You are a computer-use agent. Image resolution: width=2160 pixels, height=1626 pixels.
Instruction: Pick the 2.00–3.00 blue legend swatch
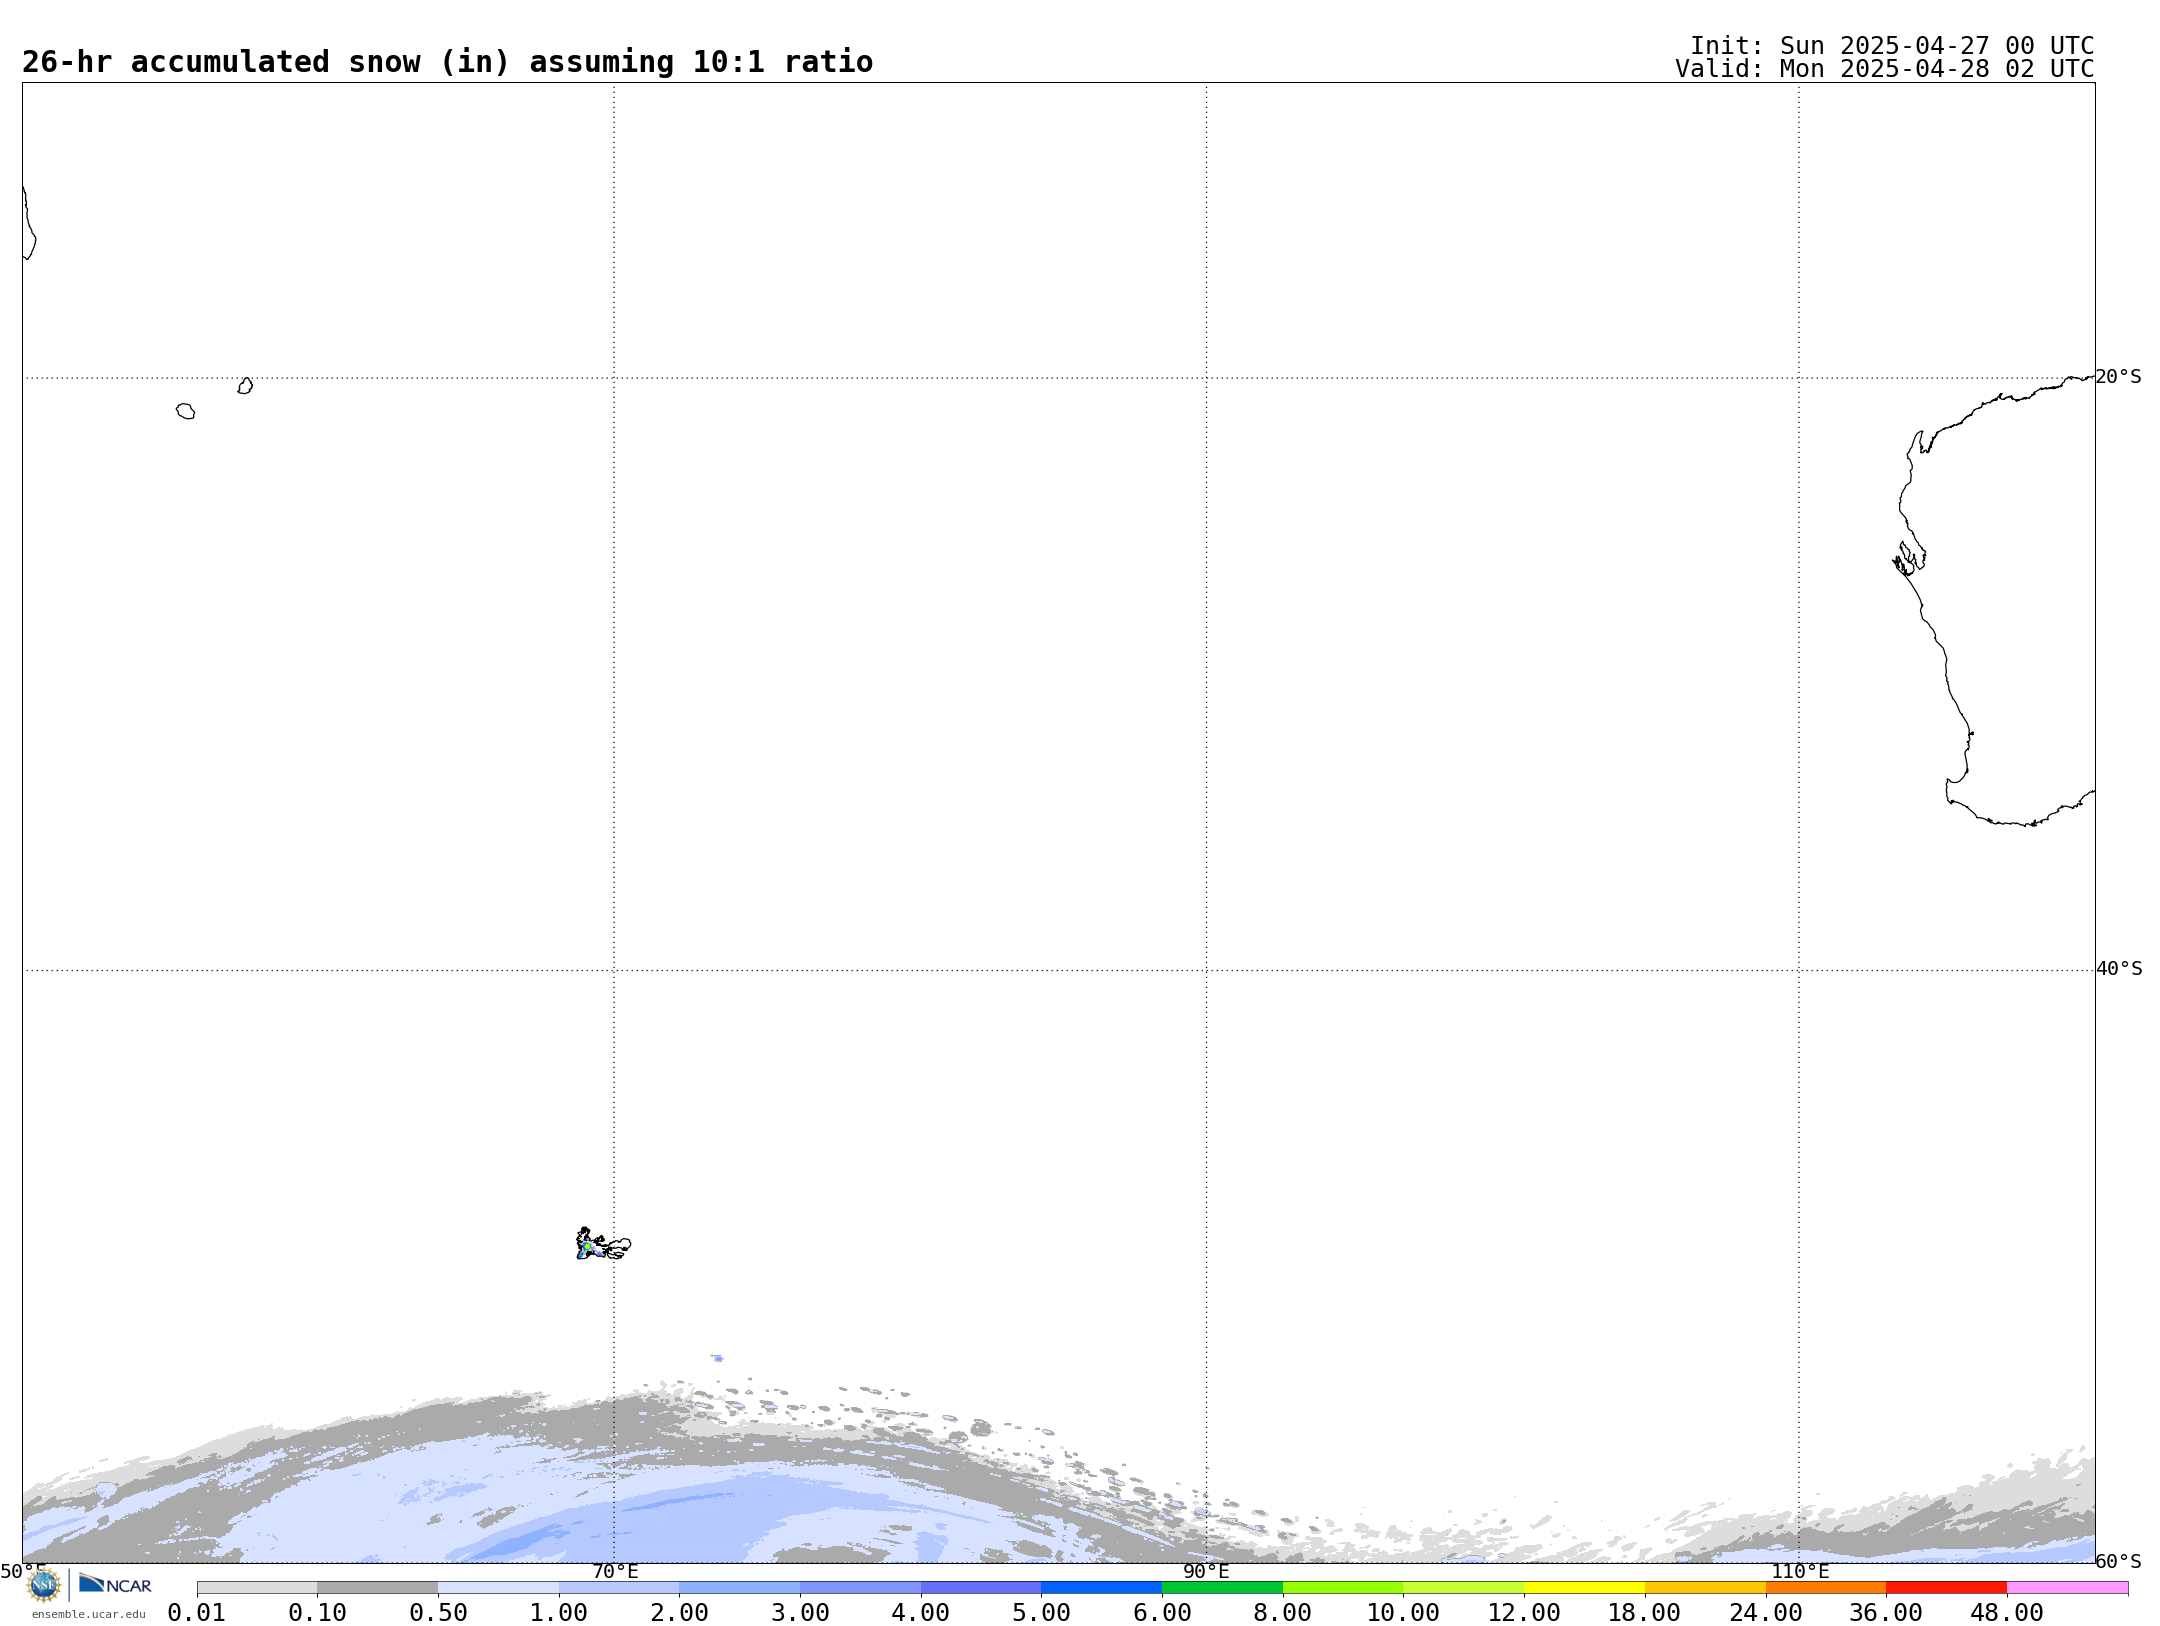pos(740,1588)
